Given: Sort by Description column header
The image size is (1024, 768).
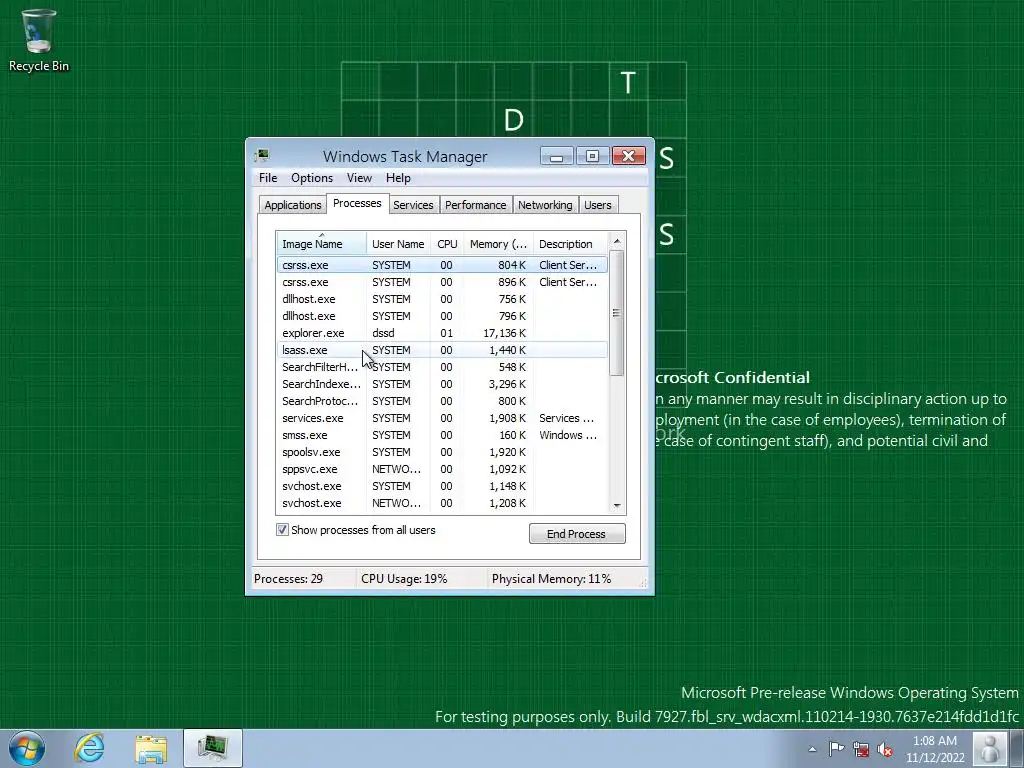Looking at the screenshot, I should 570,244.
